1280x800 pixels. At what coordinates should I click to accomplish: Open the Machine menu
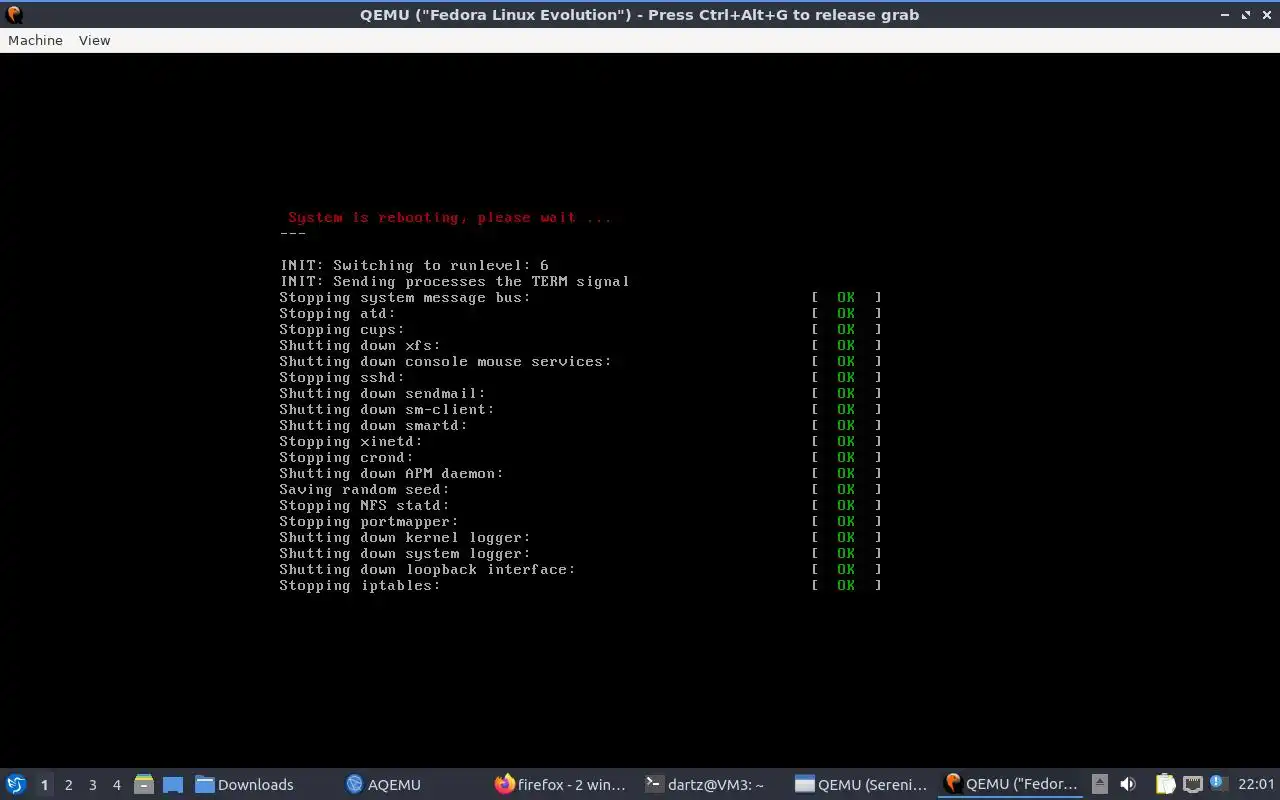point(35,40)
